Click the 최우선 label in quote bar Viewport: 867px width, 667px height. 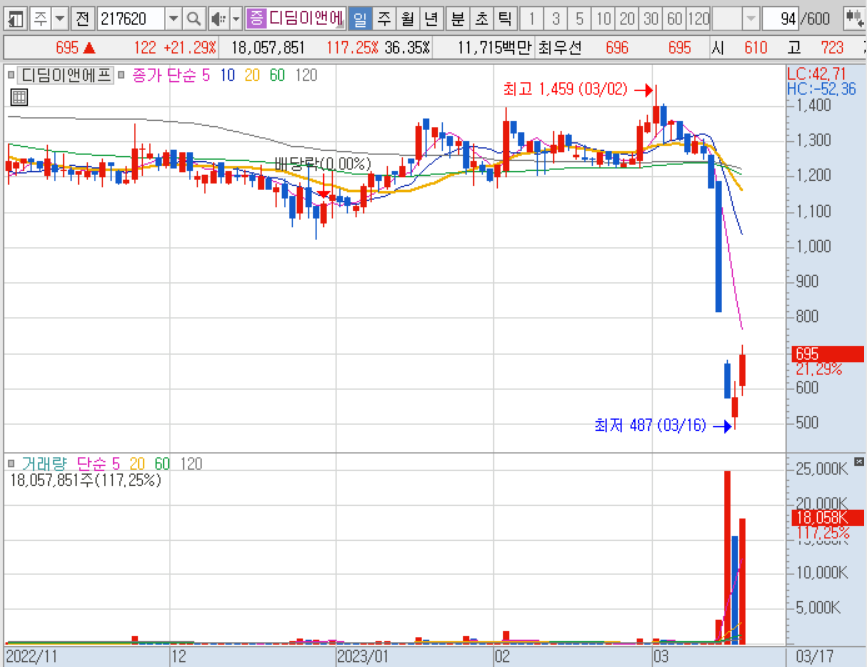point(560,48)
